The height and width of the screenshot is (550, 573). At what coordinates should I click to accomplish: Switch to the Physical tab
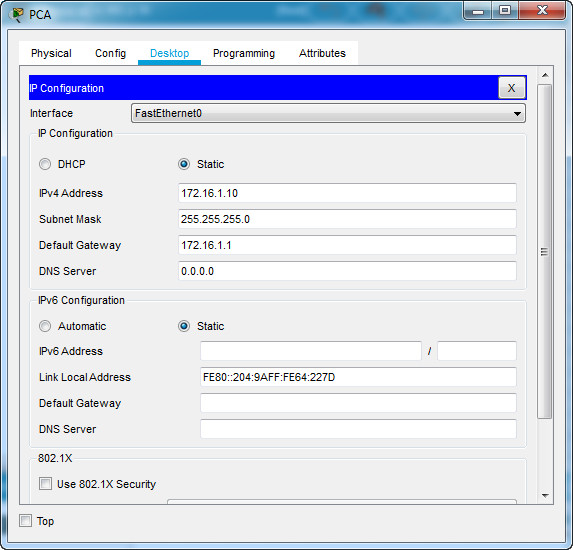pos(51,53)
